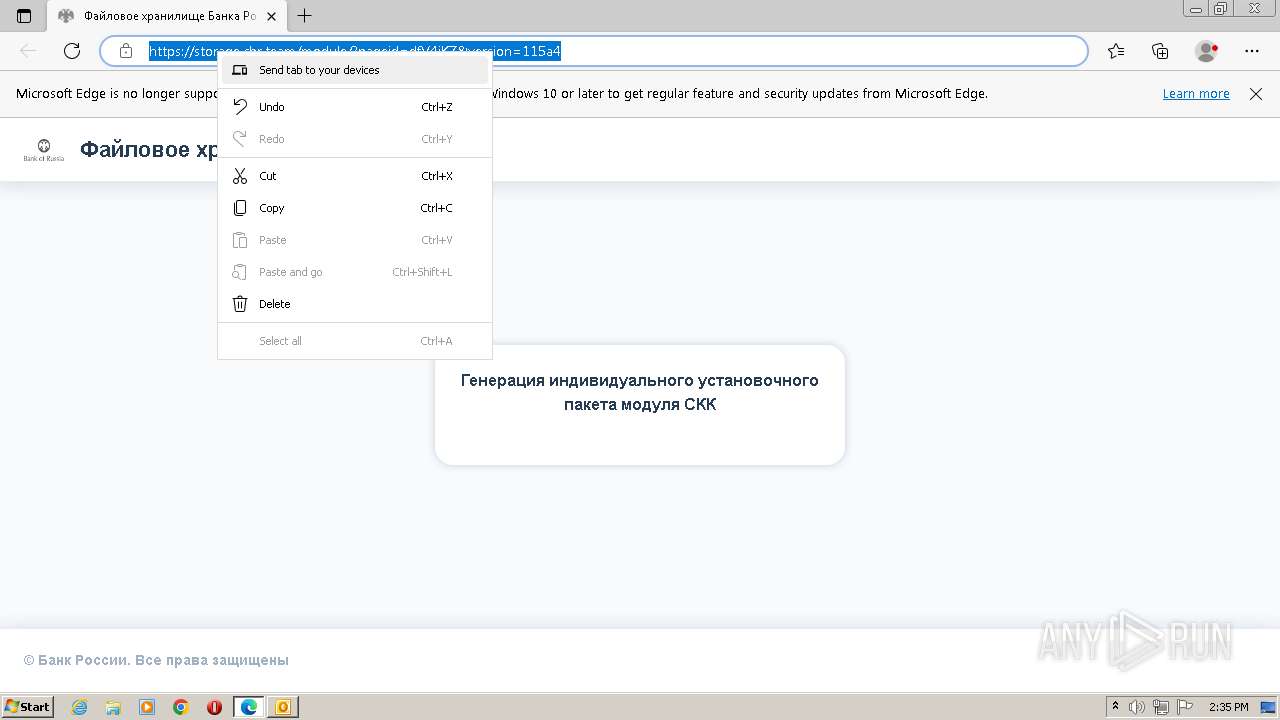The width and height of the screenshot is (1280, 720).
Task: Click Select all menu entry
Action: (x=355, y=341)
